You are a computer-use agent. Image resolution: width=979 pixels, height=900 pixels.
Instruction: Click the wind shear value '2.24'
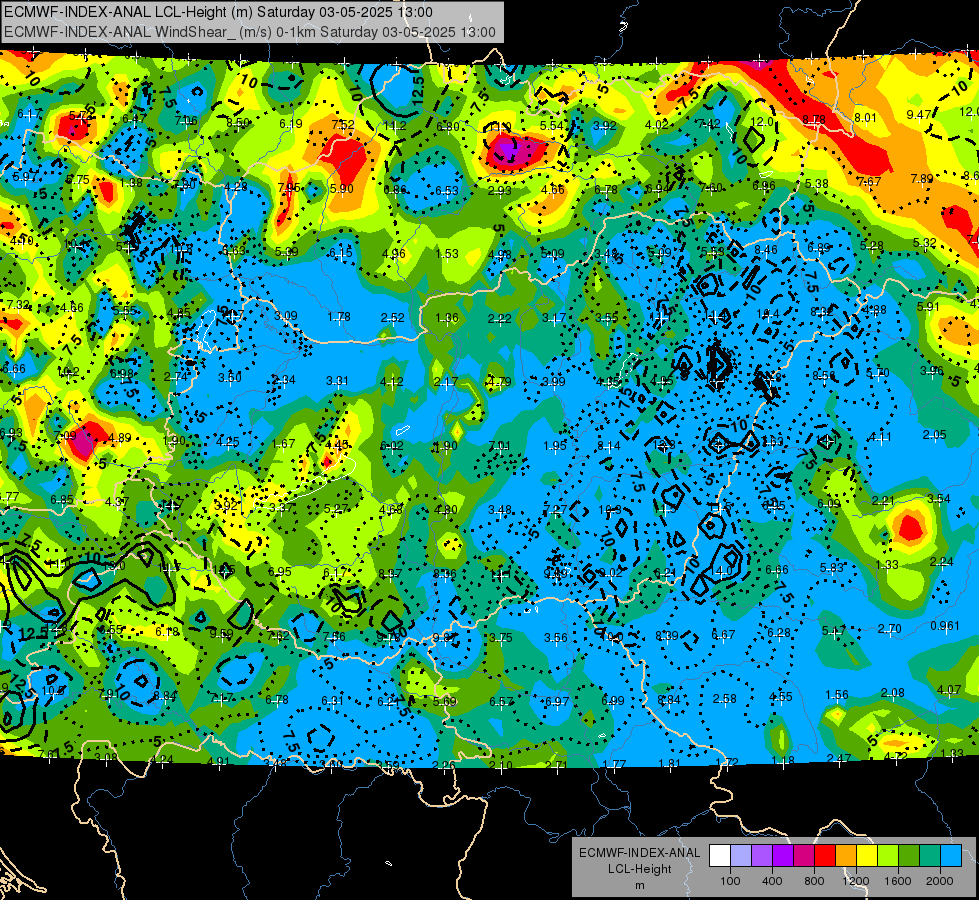pos(942,561)
